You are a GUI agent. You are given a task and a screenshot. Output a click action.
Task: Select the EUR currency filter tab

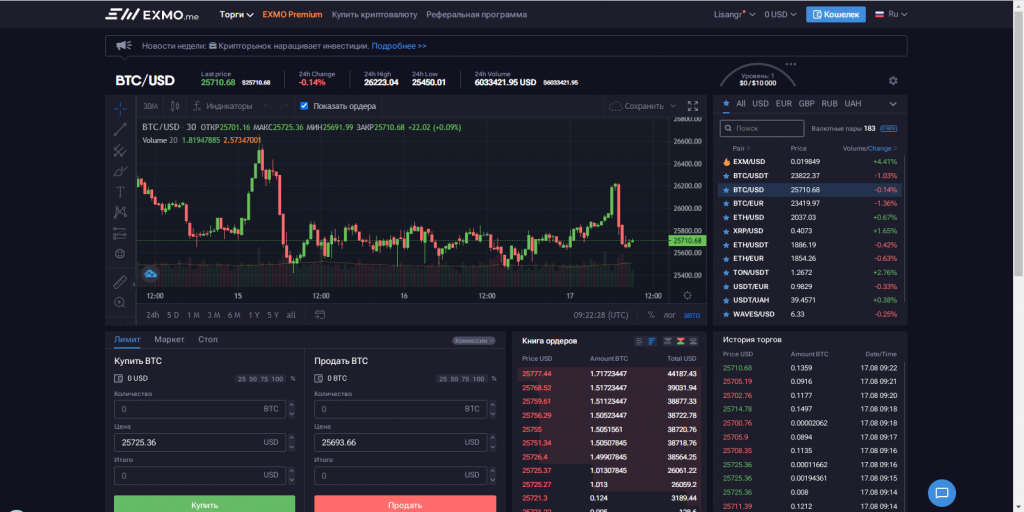pos(783,103)
